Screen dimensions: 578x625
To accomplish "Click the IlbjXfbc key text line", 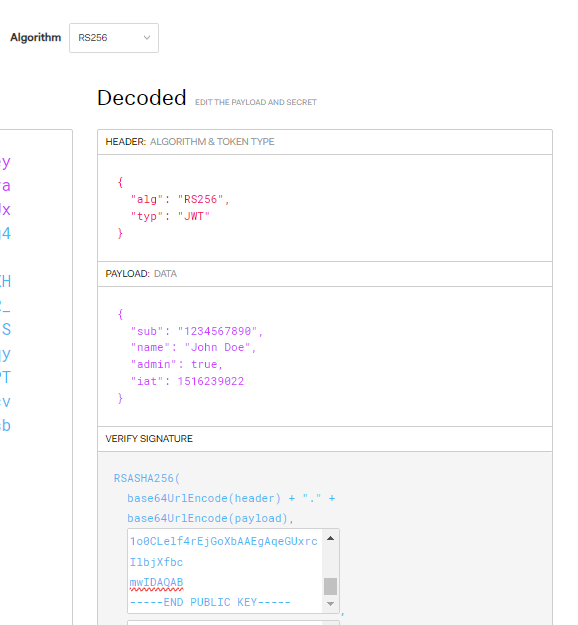I will pyautogui.click(x=156, y=562).
